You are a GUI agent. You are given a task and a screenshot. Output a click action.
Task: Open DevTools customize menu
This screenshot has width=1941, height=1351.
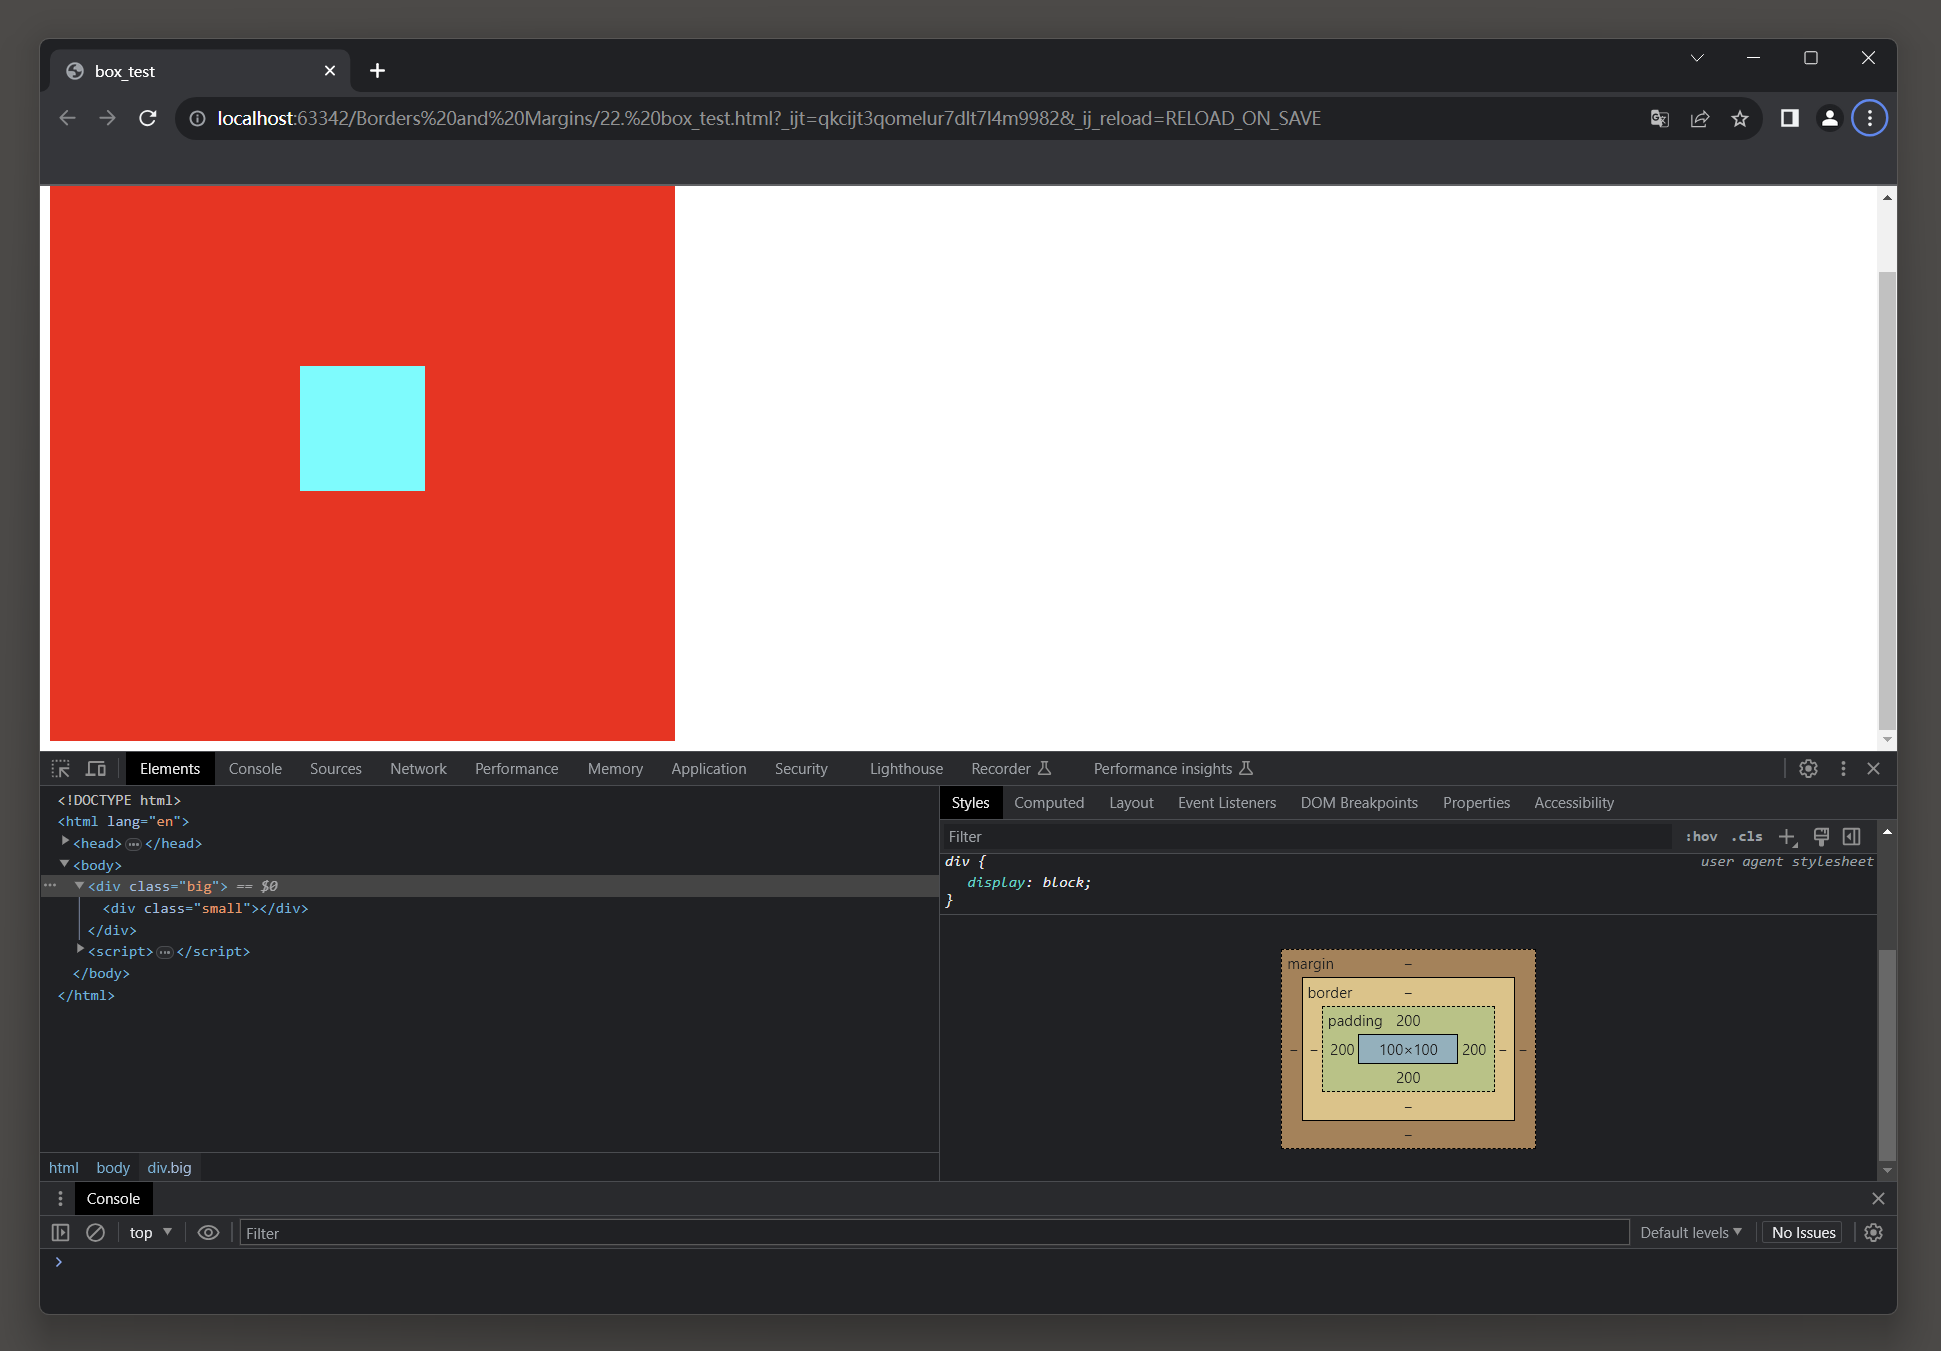click(1843, 768)
